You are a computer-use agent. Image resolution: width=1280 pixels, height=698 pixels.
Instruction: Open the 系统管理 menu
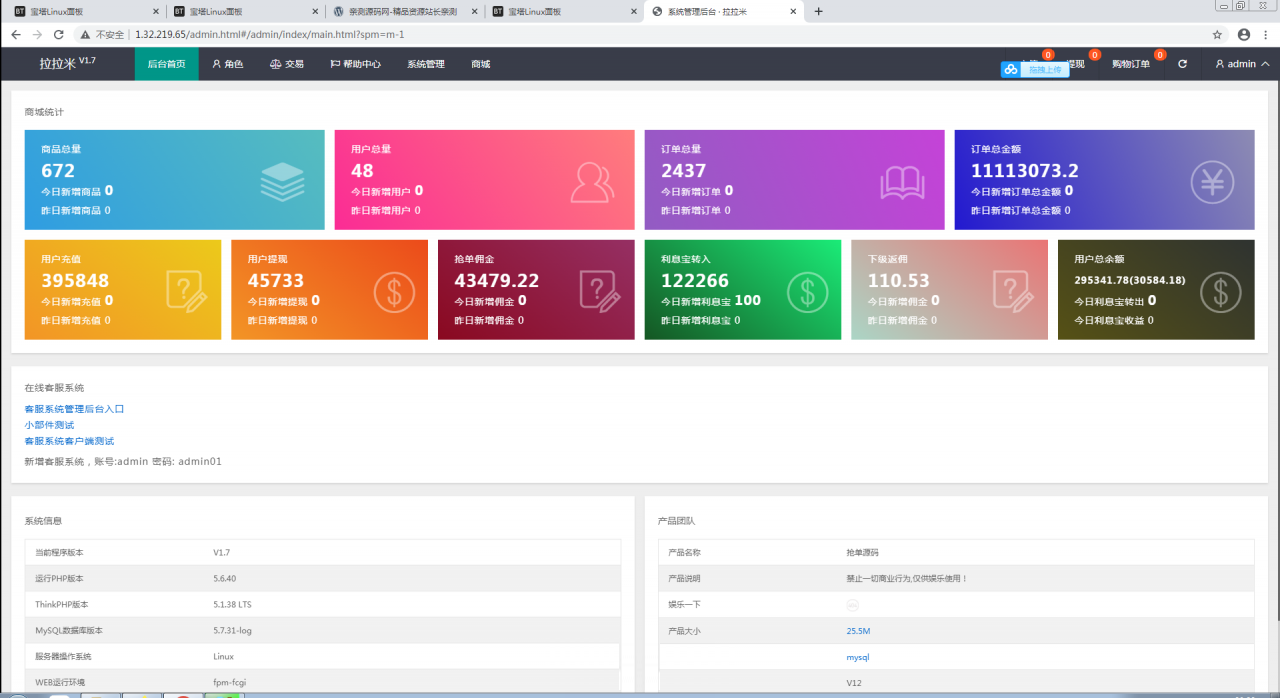[x=426, y=64]
